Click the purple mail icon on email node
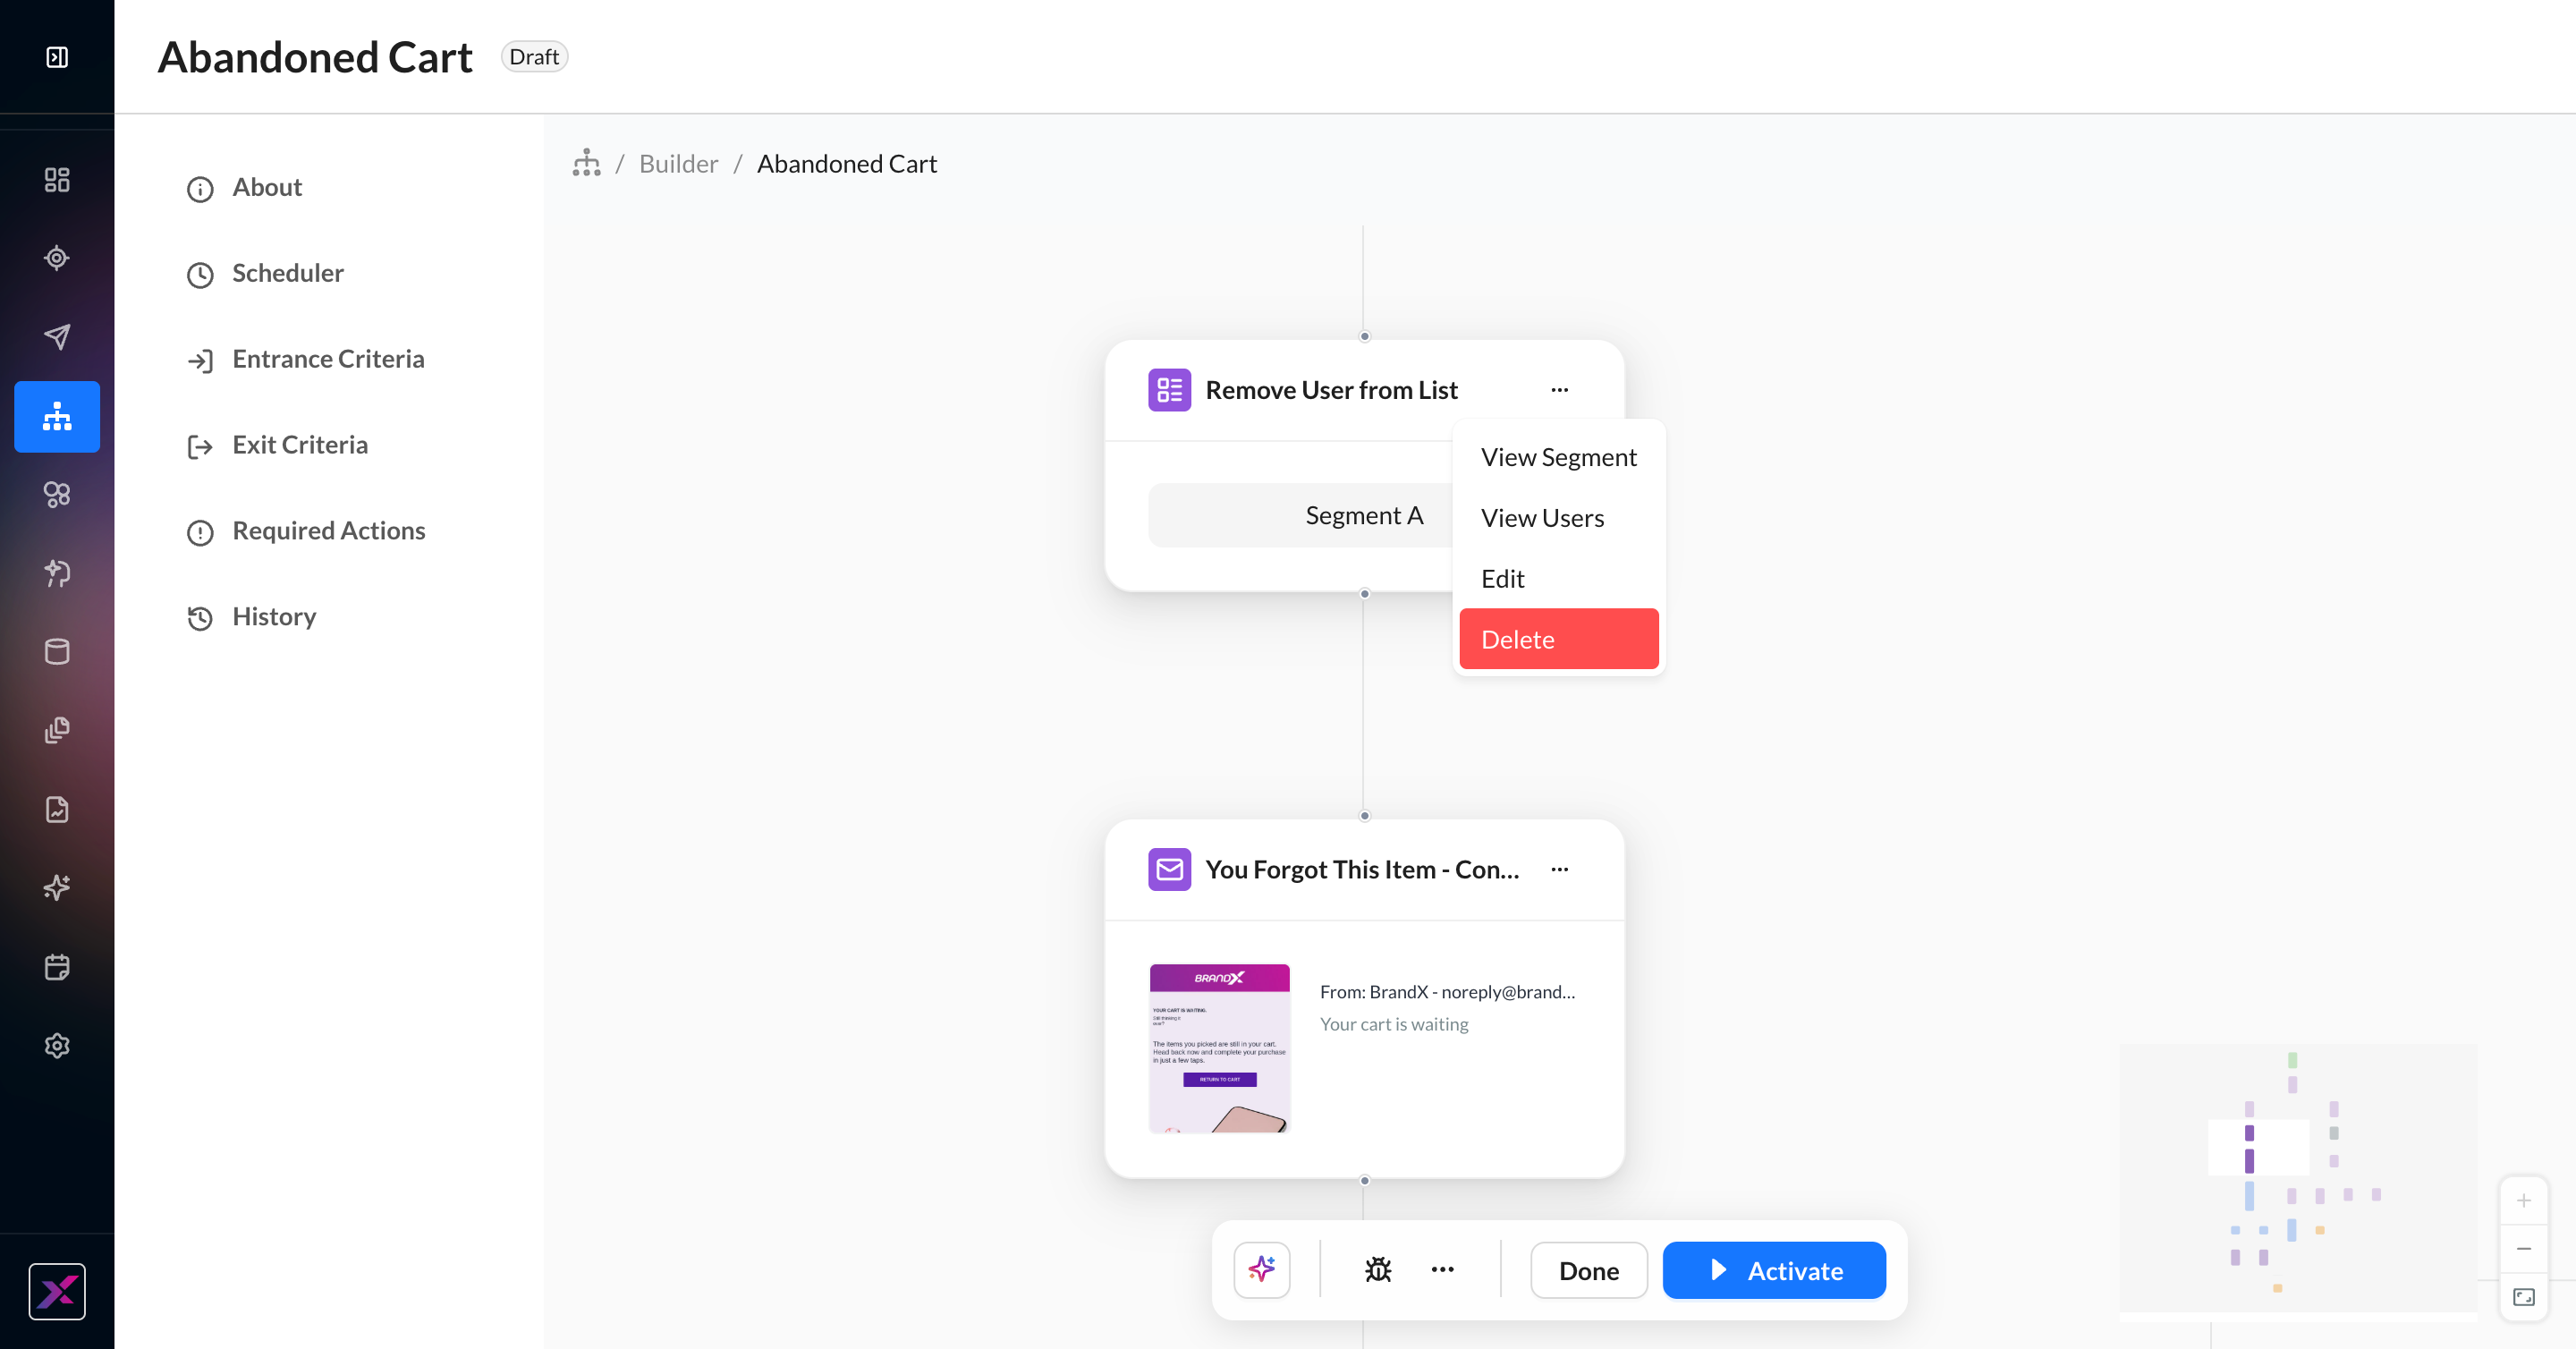 (1169, 870)
